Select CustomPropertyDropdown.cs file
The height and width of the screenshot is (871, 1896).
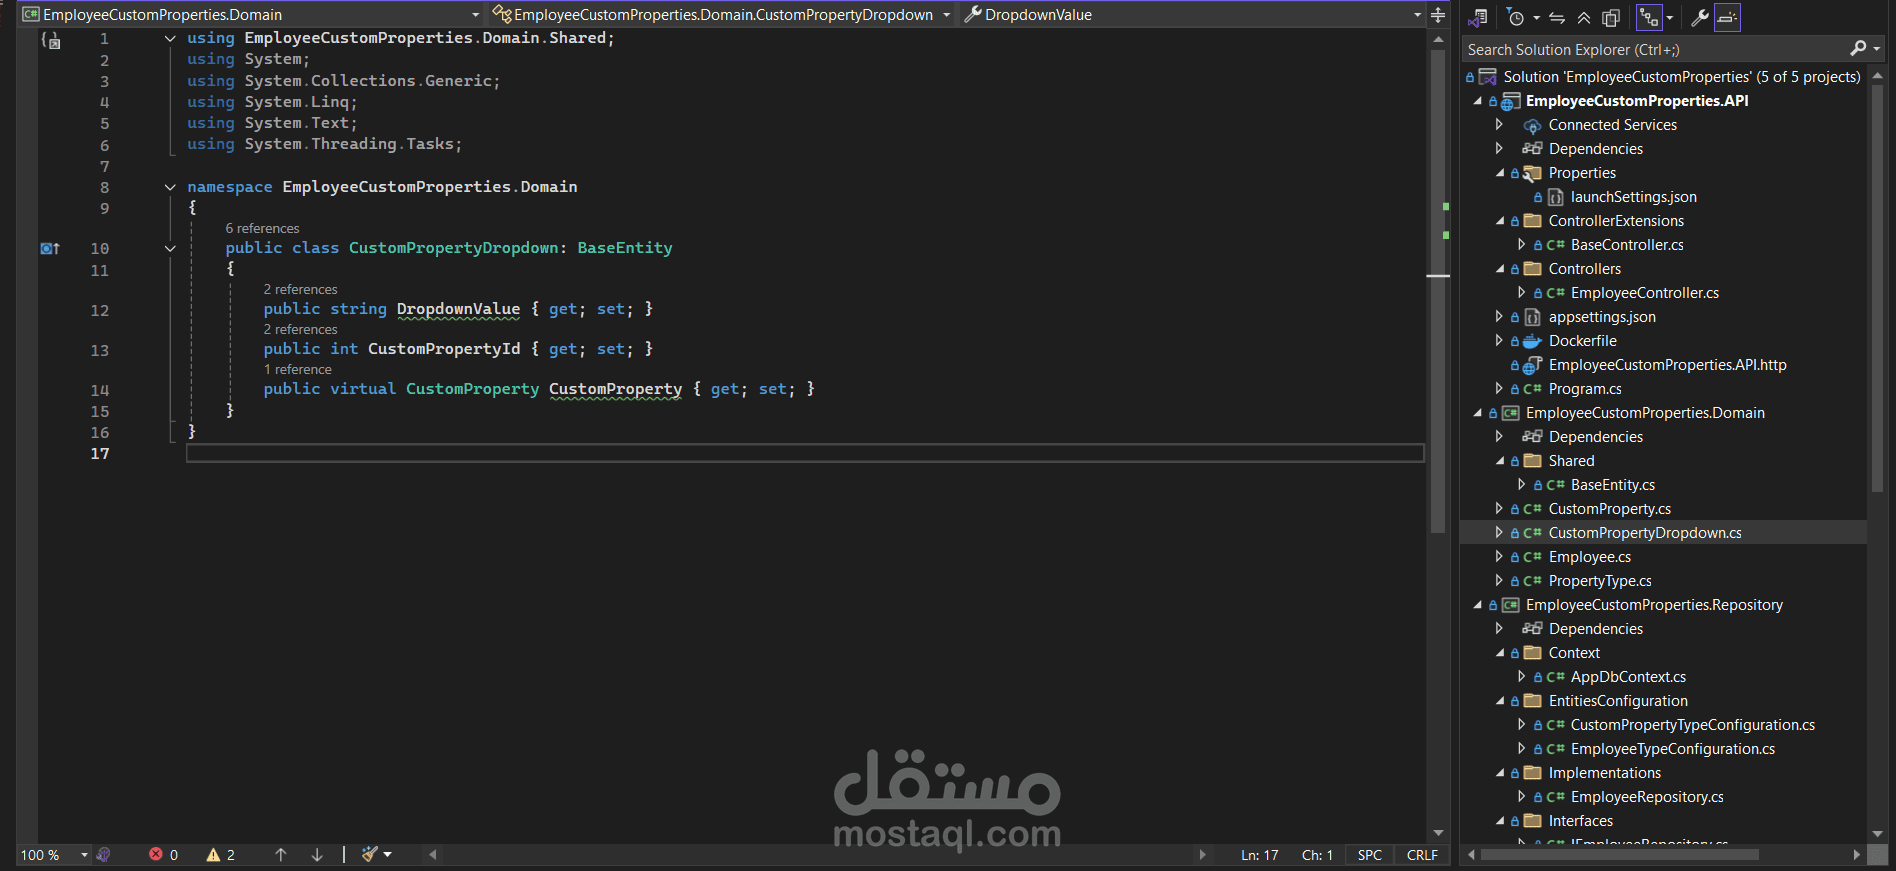coord(1645,533)
